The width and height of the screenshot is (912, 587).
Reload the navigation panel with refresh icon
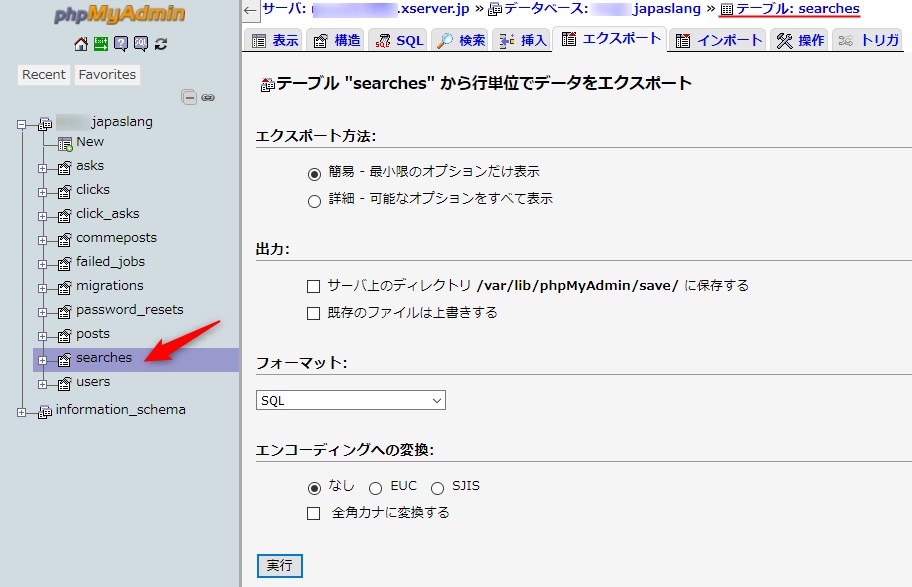point(161,44)
